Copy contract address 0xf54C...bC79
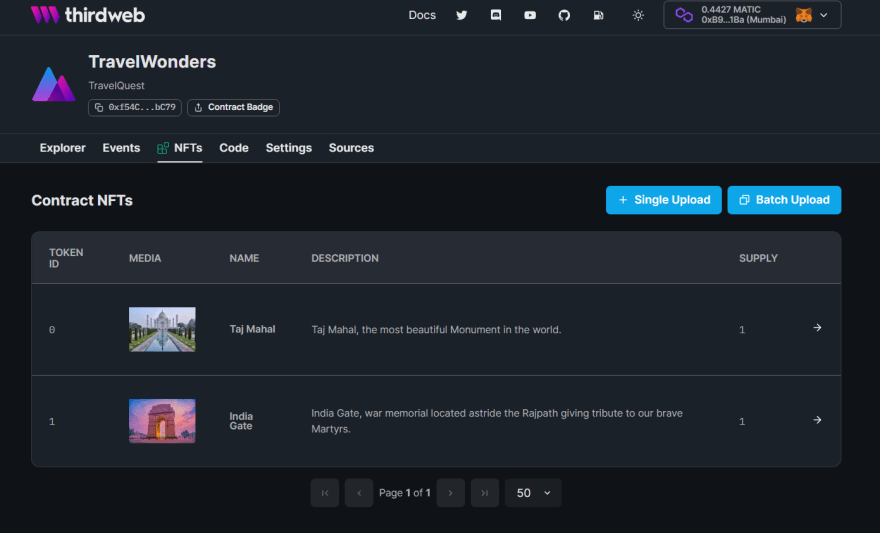This screenshot has height=533, width=880. [x=135, y=107]
